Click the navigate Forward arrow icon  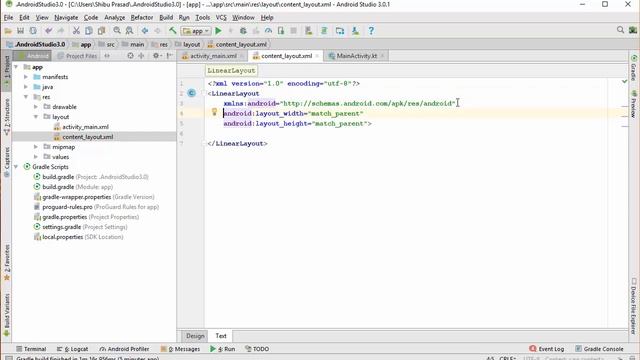(x=158, y=31)
